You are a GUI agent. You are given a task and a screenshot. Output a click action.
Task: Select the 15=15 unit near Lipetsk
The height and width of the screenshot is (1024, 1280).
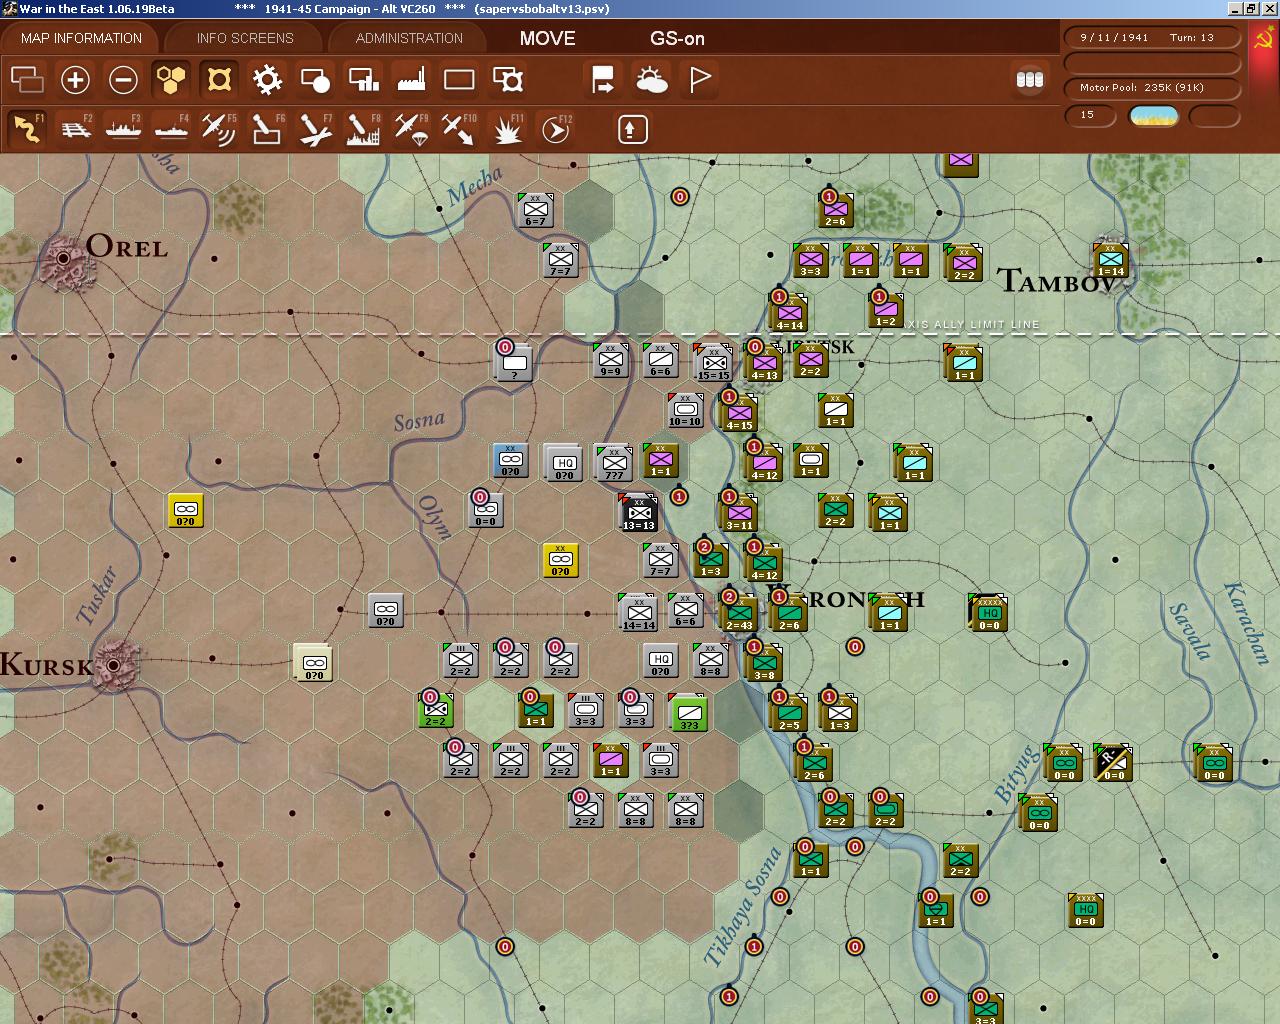tap(713, 362)
